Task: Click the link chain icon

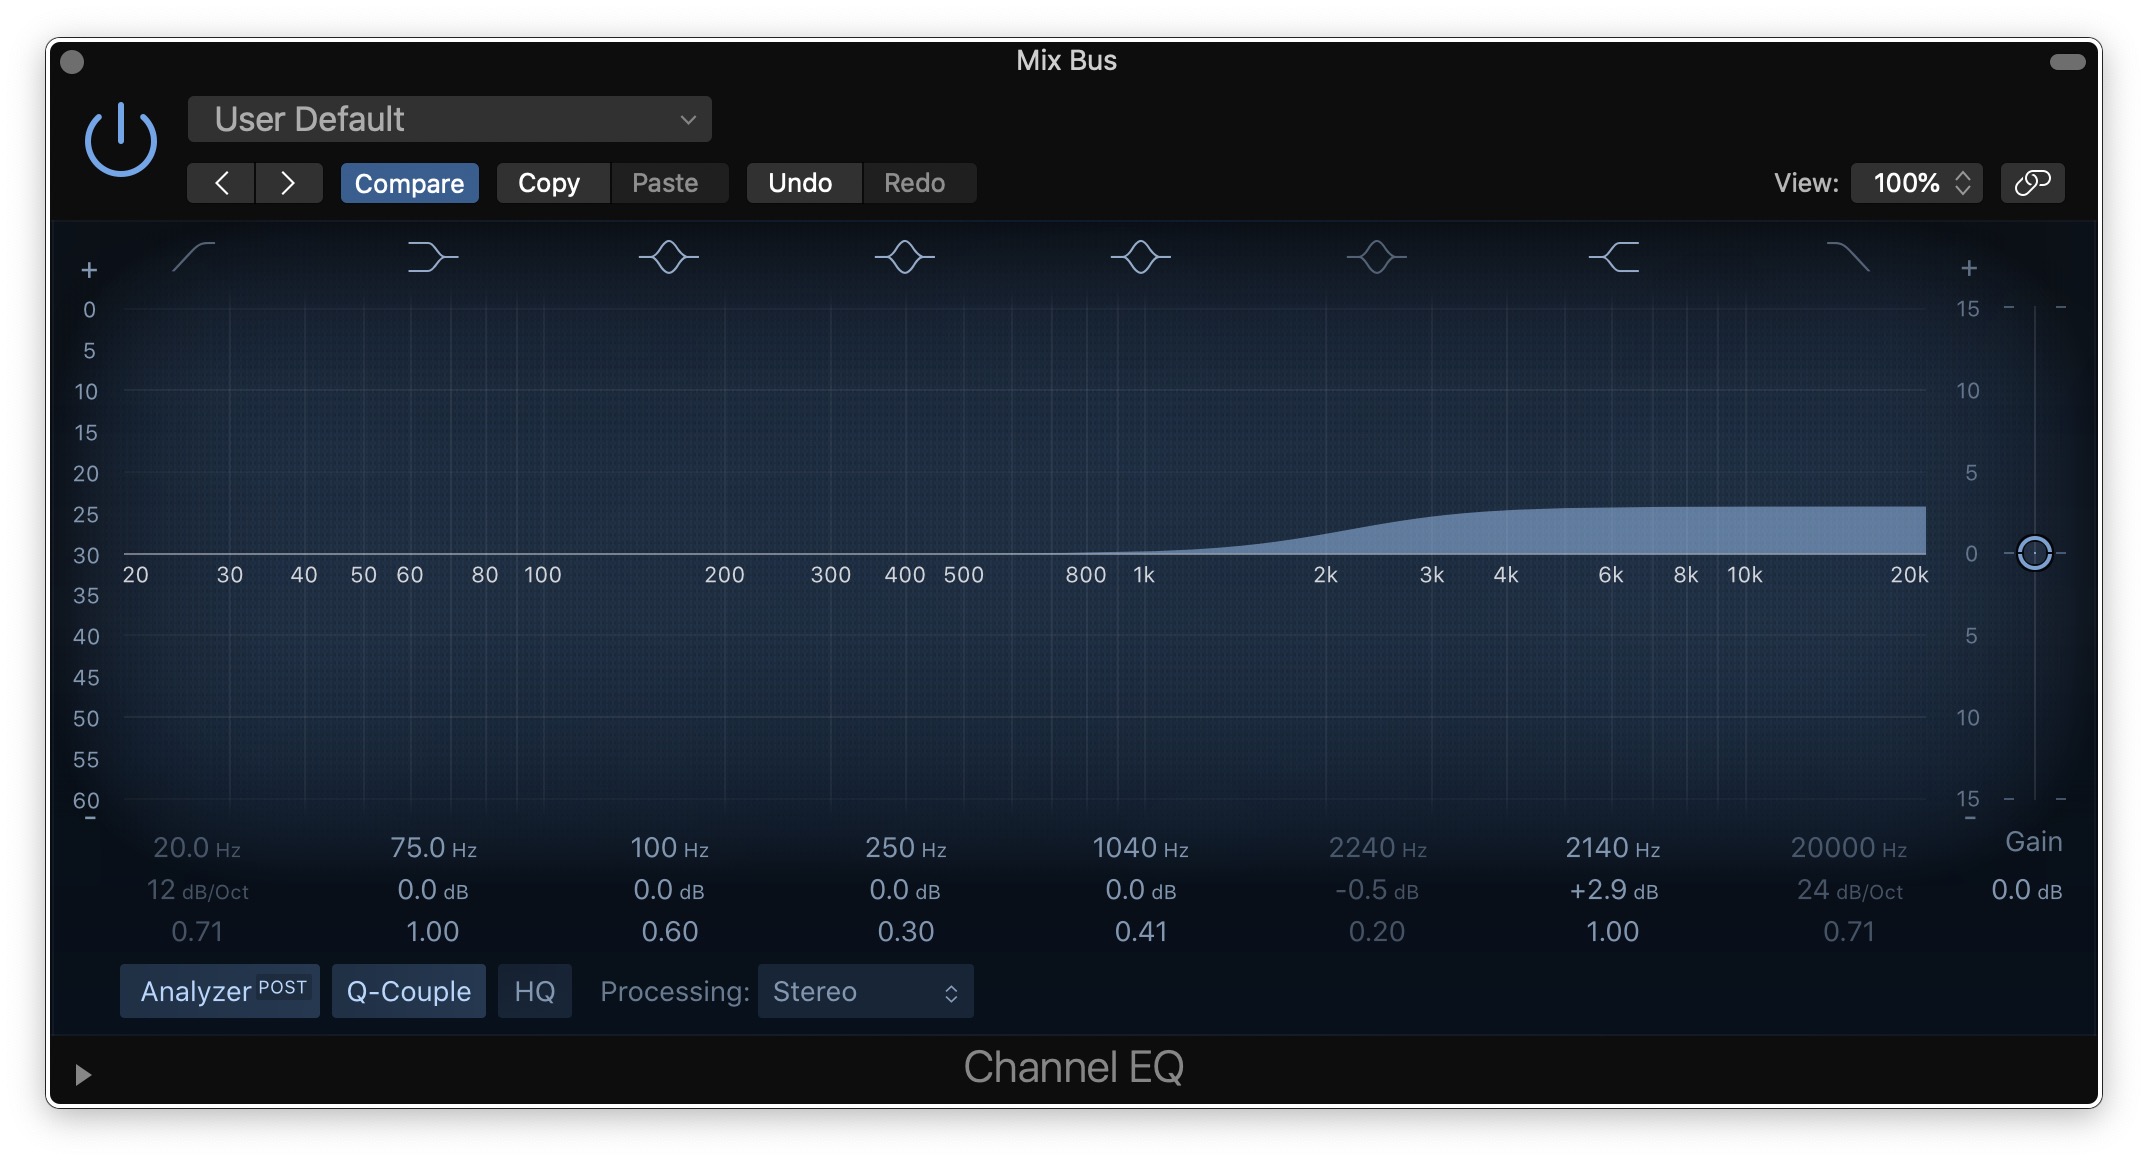Action: point(2032,183)
